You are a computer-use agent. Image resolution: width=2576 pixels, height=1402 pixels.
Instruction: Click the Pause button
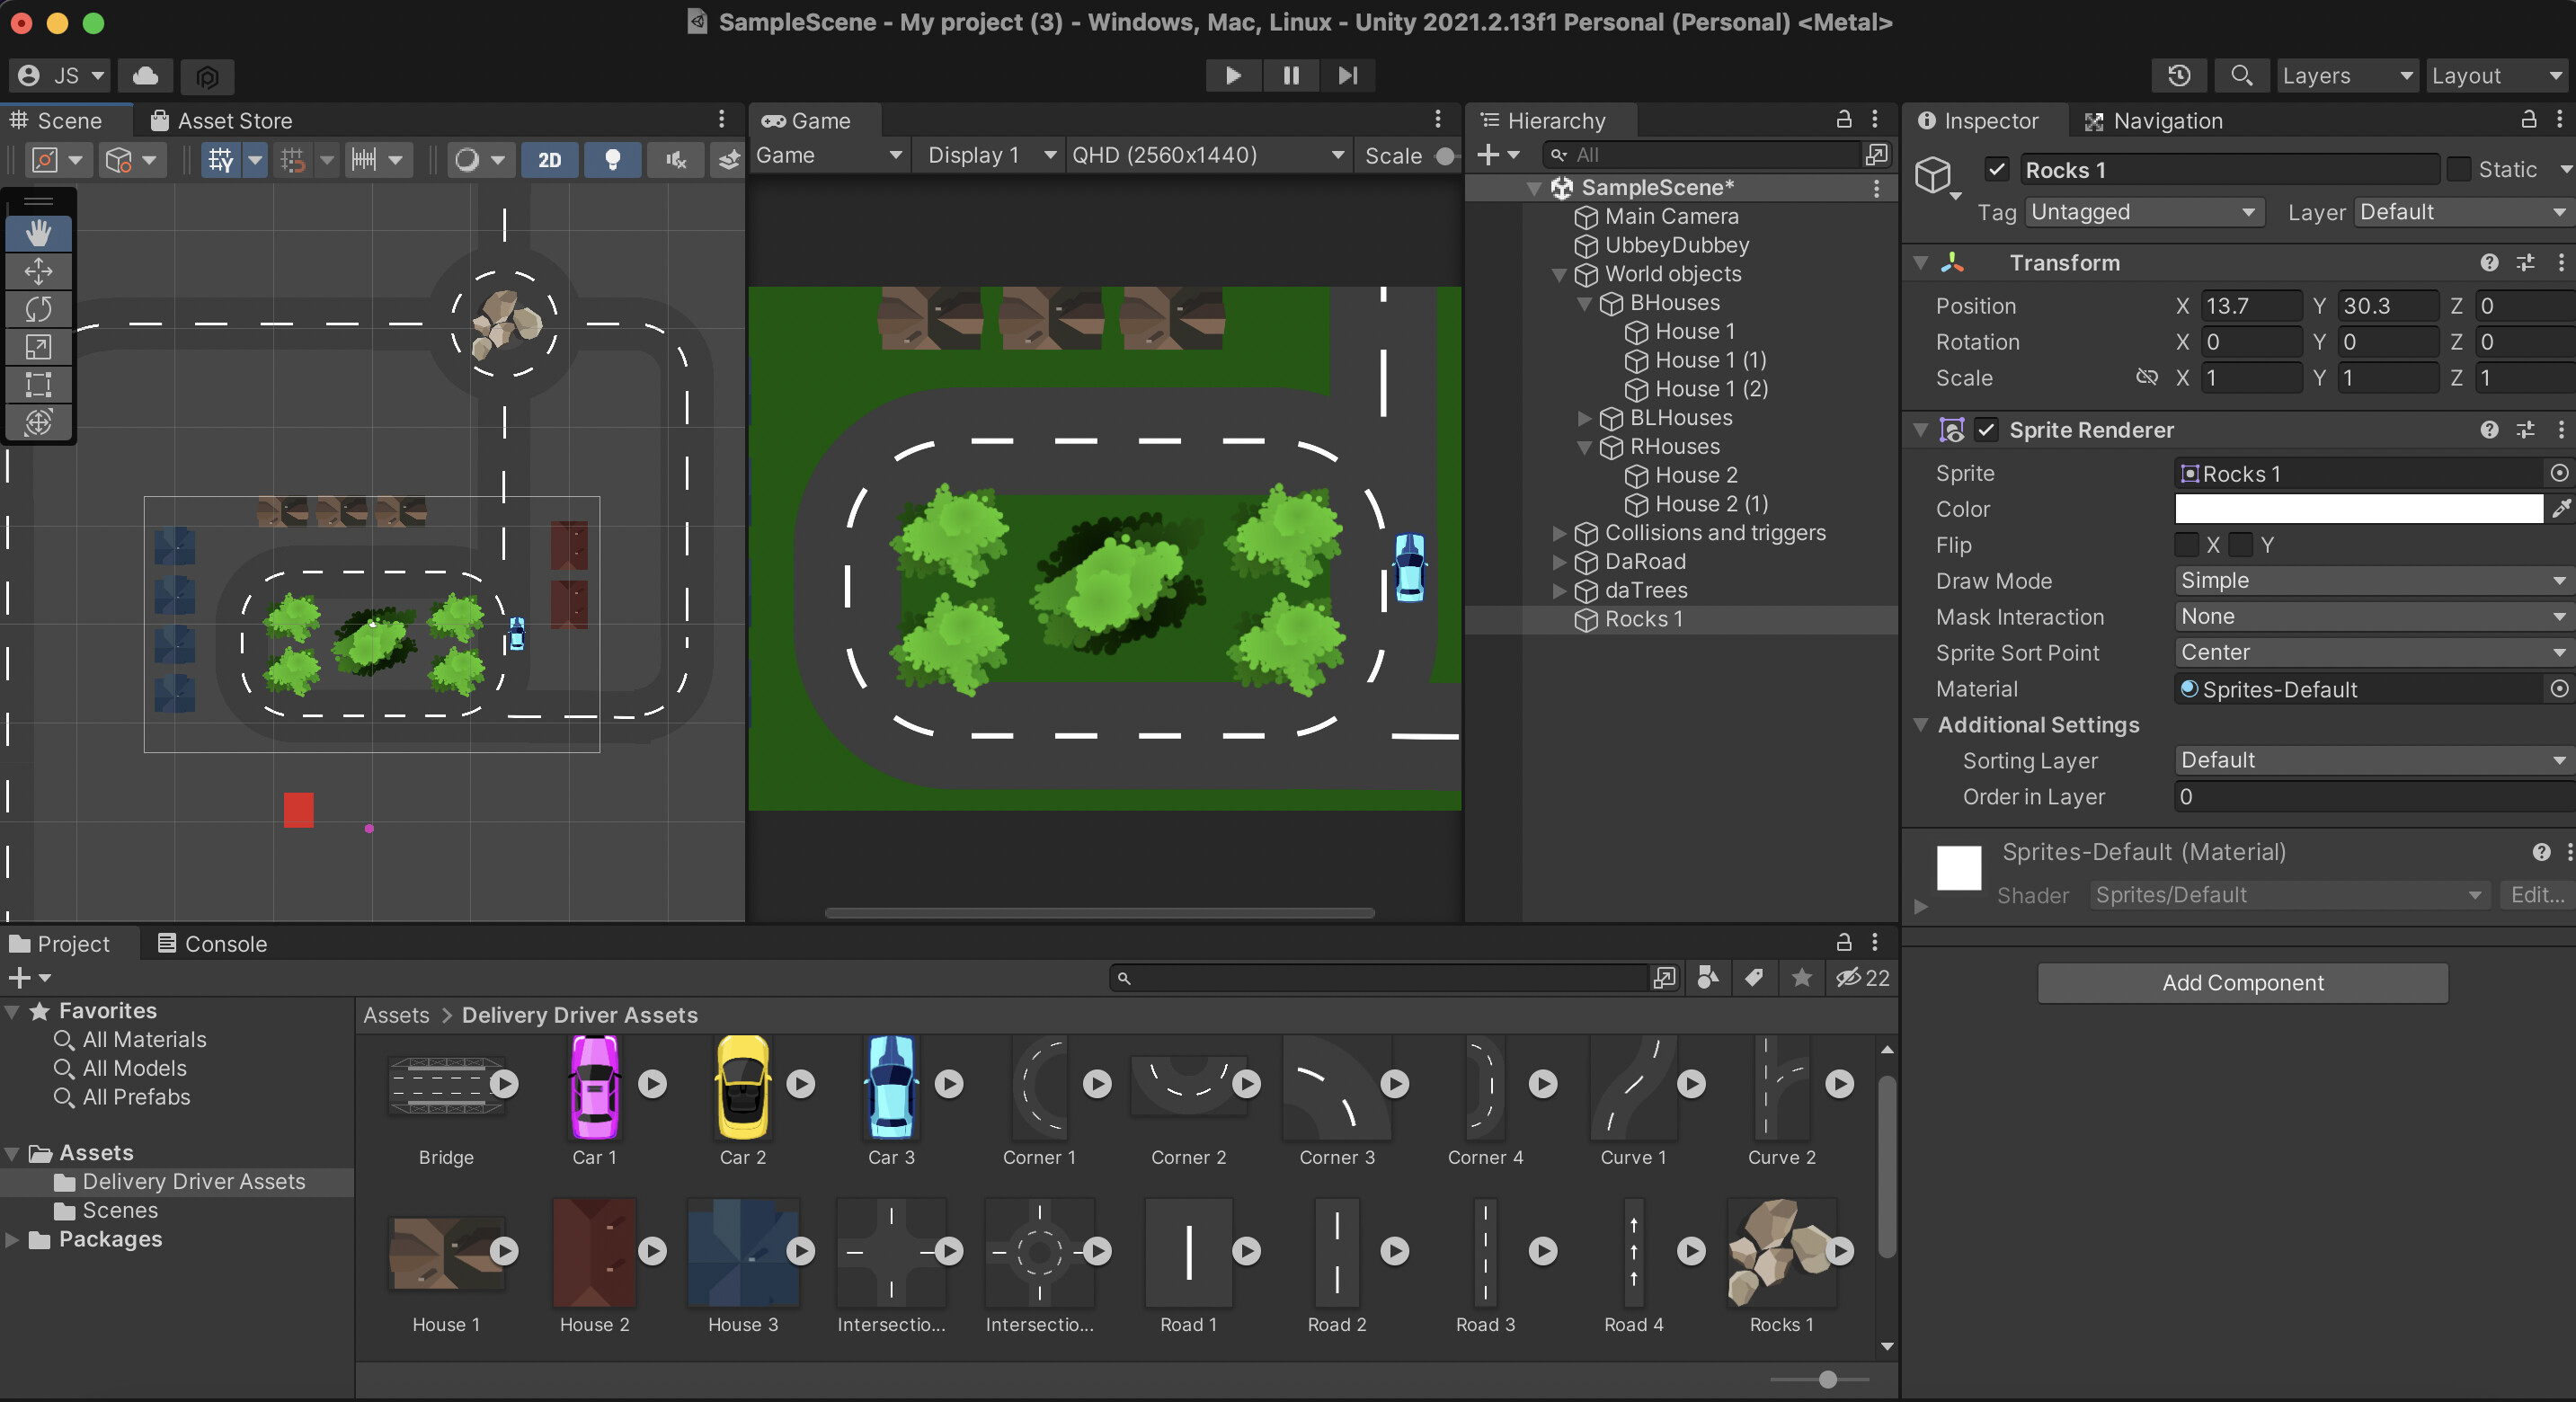coord(1291,75)
